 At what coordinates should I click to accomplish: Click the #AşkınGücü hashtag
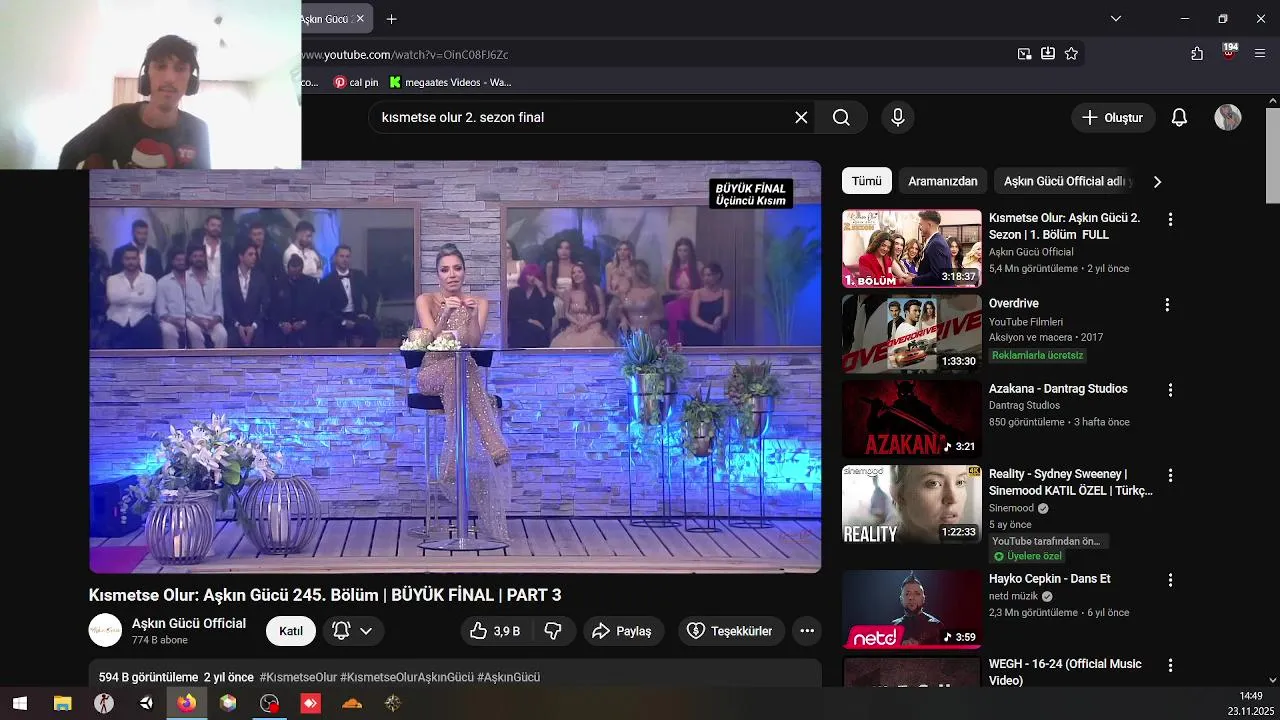pyautogui.click(x=509, y=677)
